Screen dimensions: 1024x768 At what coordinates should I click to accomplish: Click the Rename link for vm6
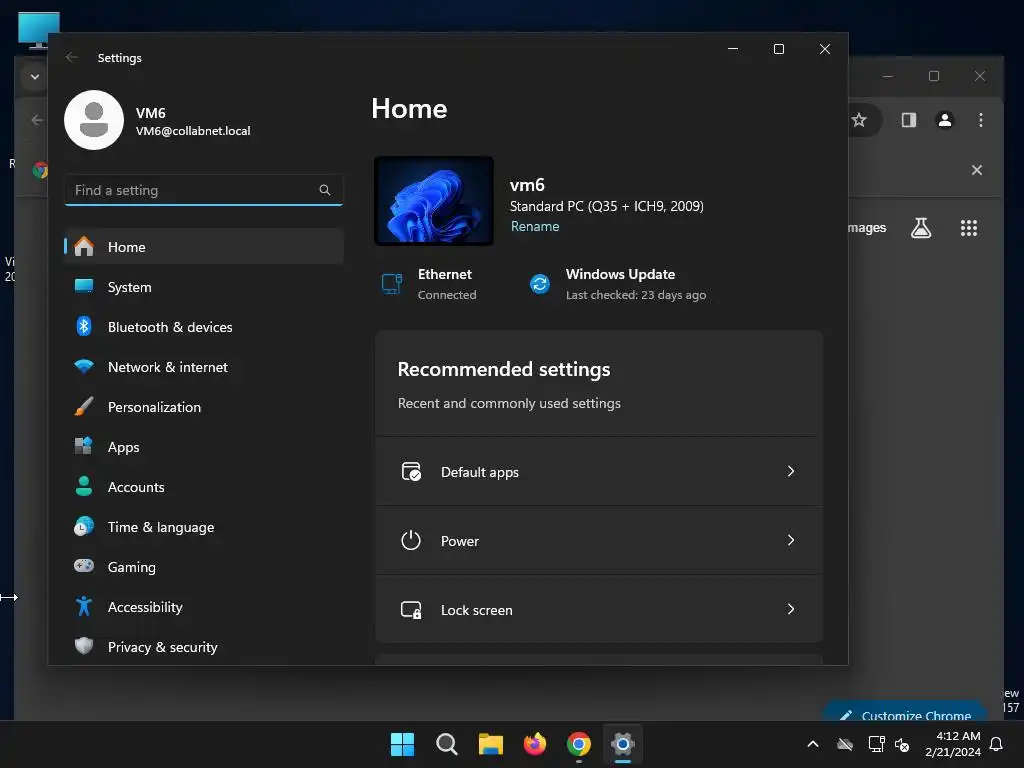pos(535,227)
